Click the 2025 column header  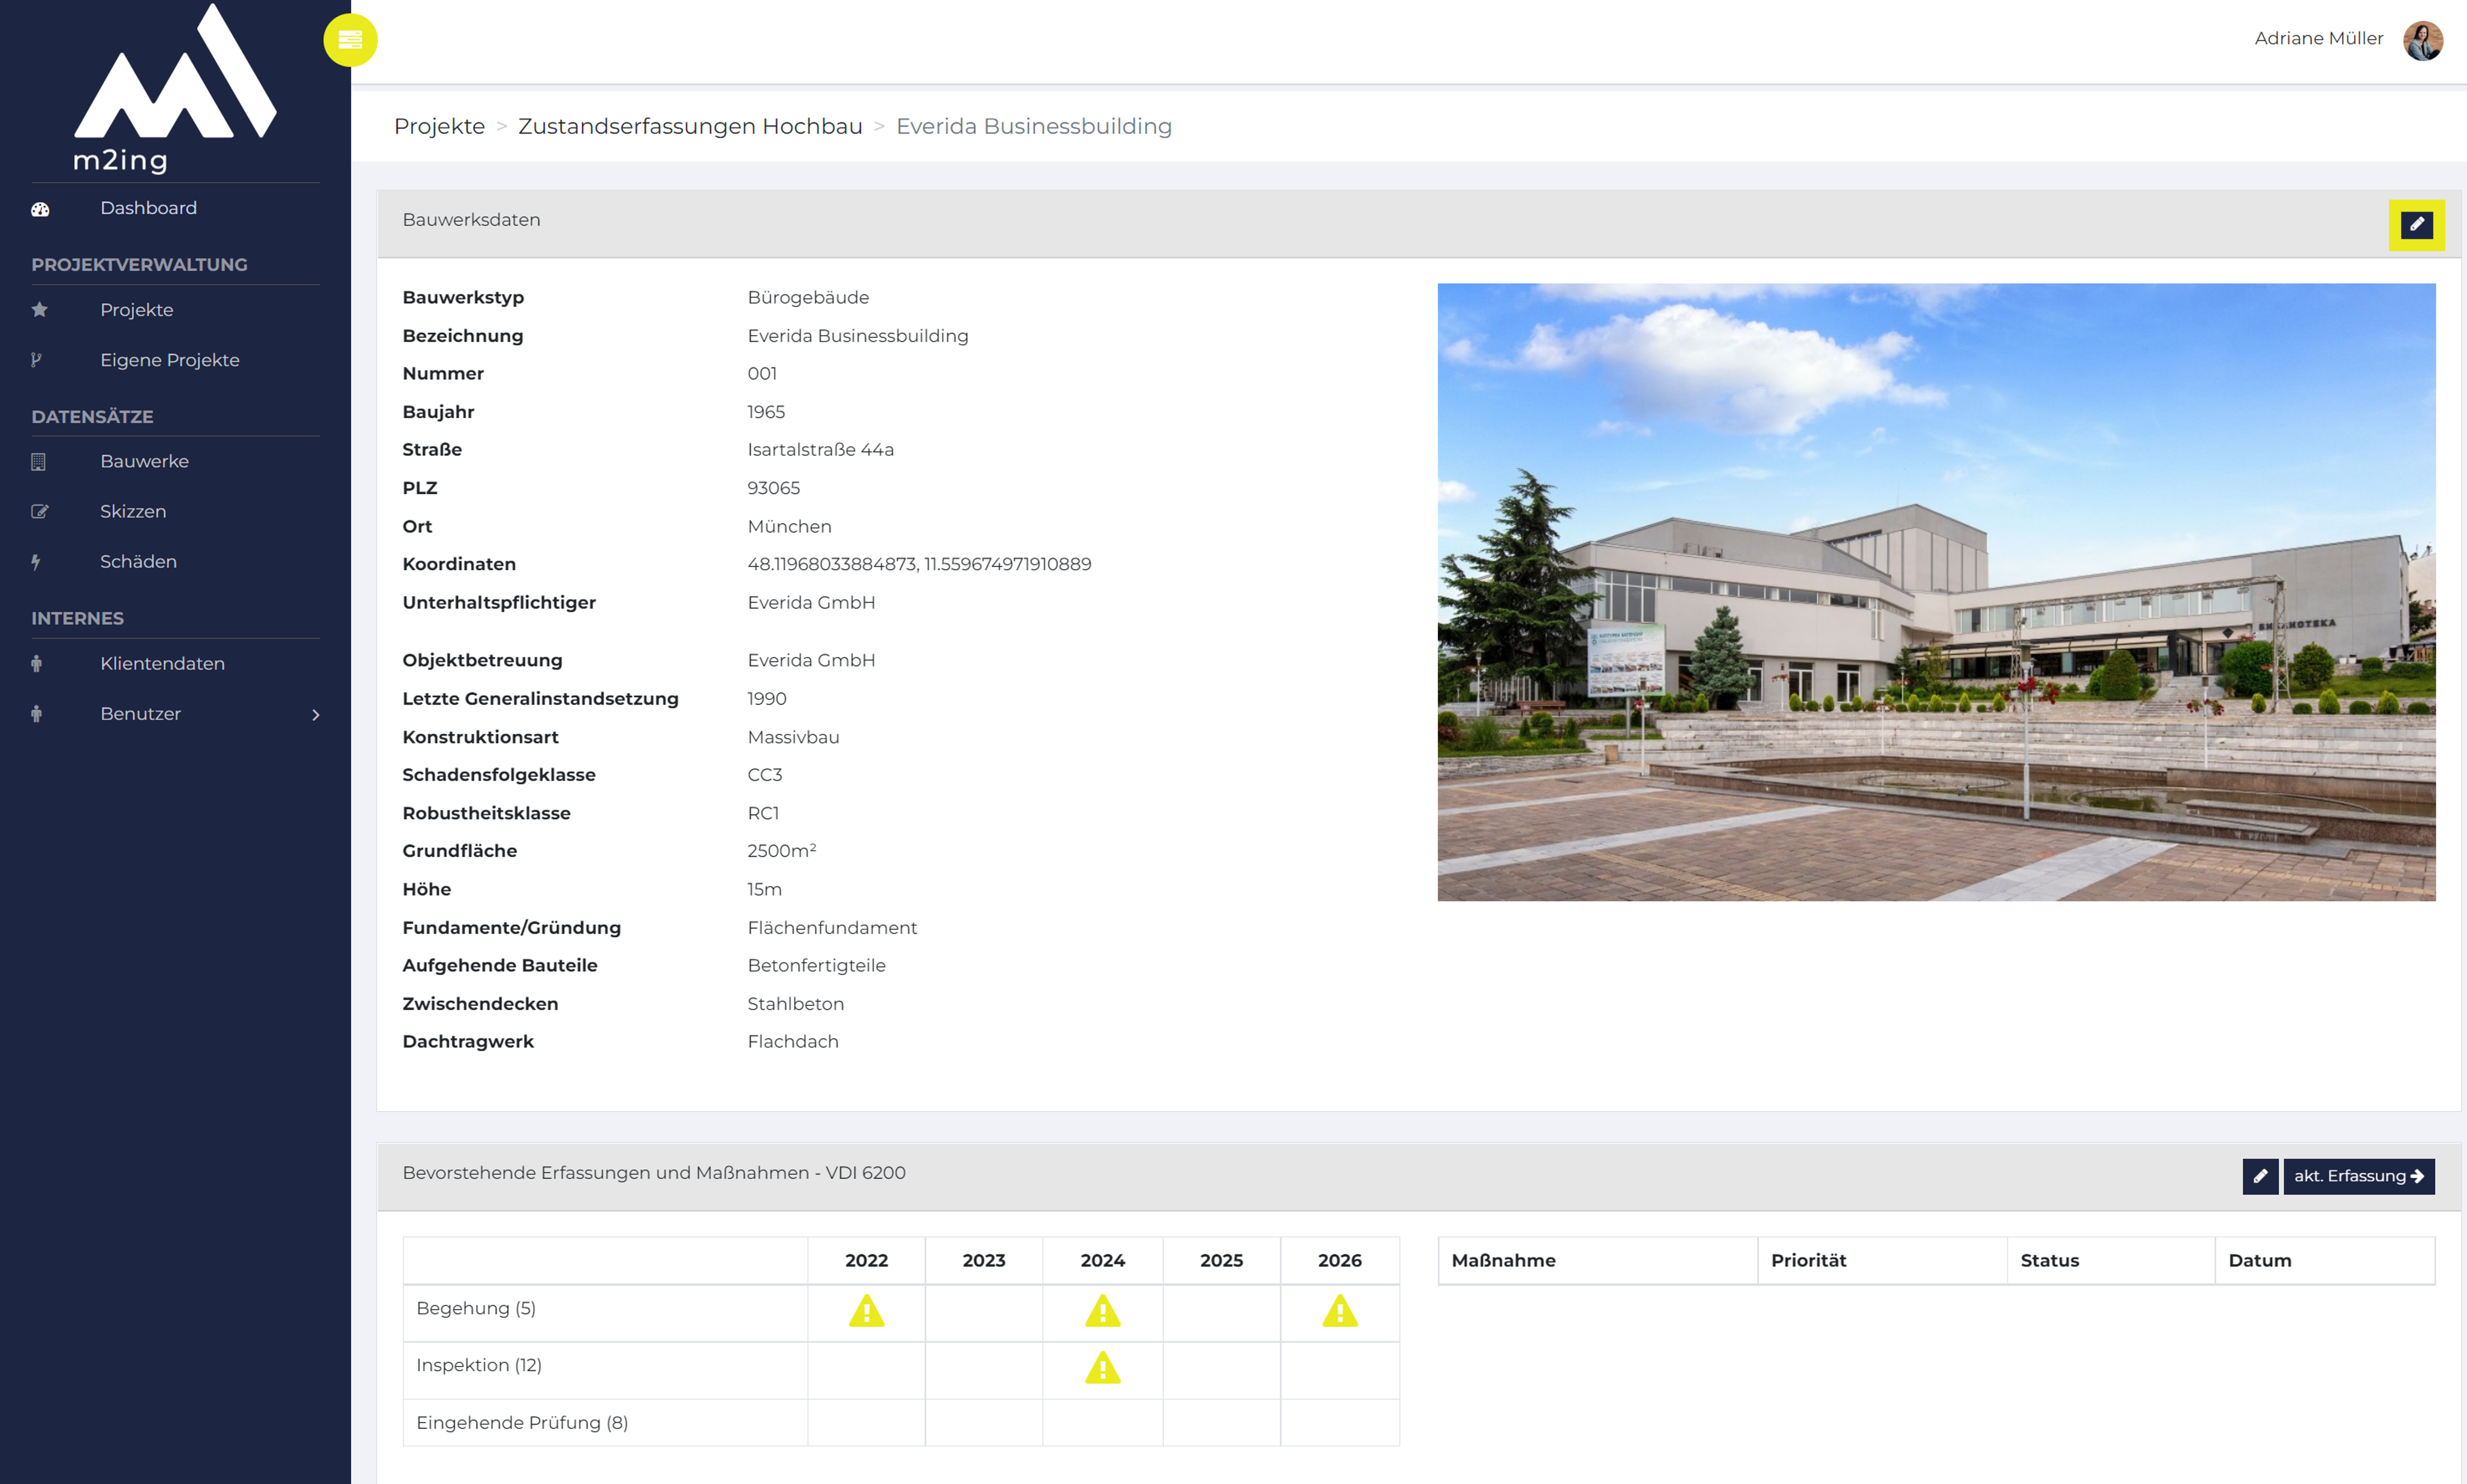[x=1221, y=1261]
